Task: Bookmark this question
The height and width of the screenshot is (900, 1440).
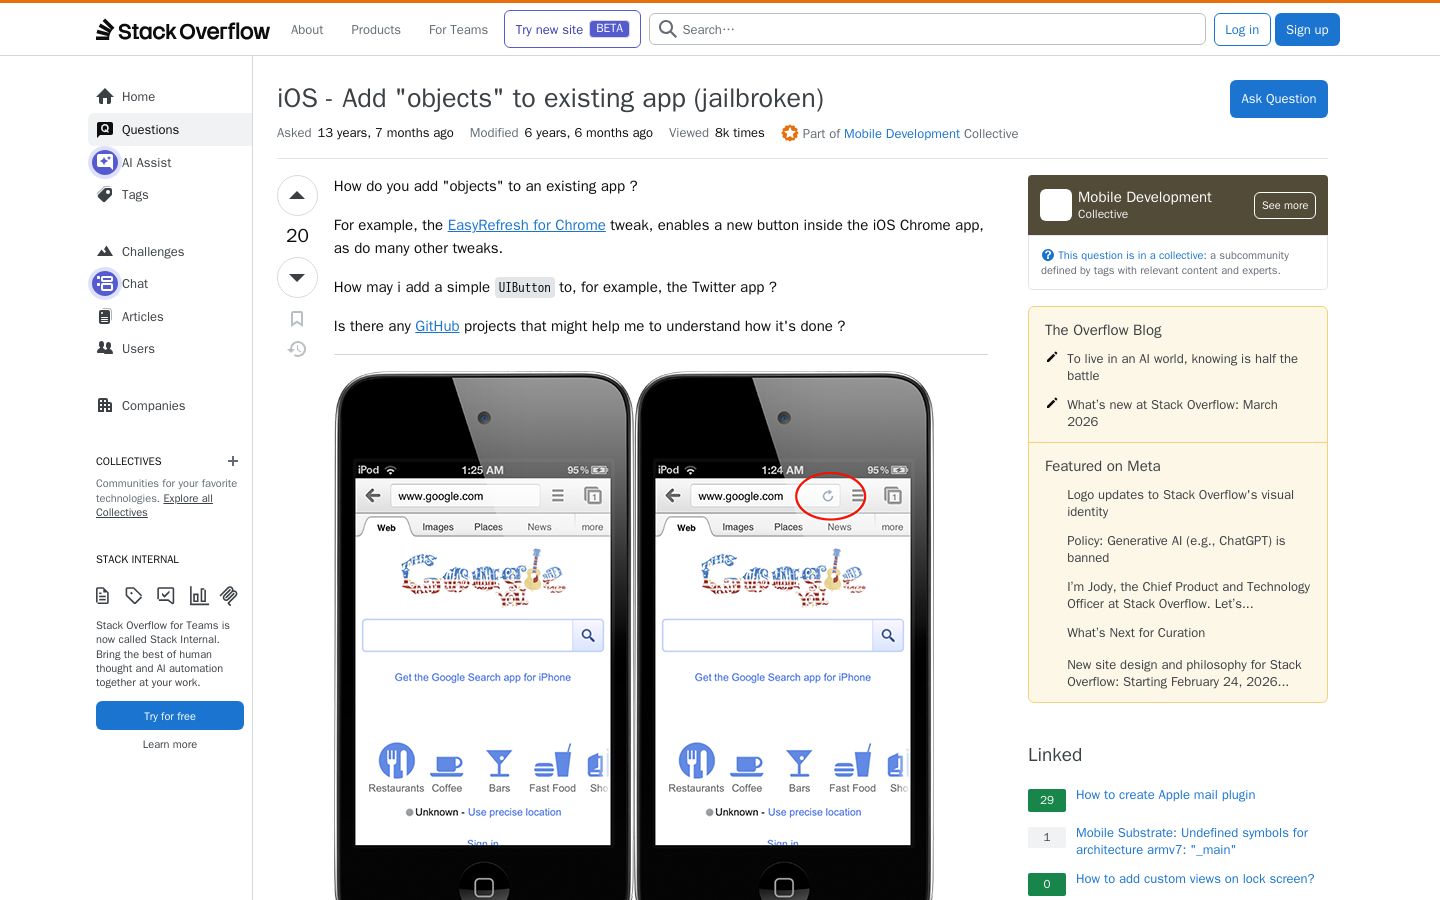Action: tap(297, 319)
